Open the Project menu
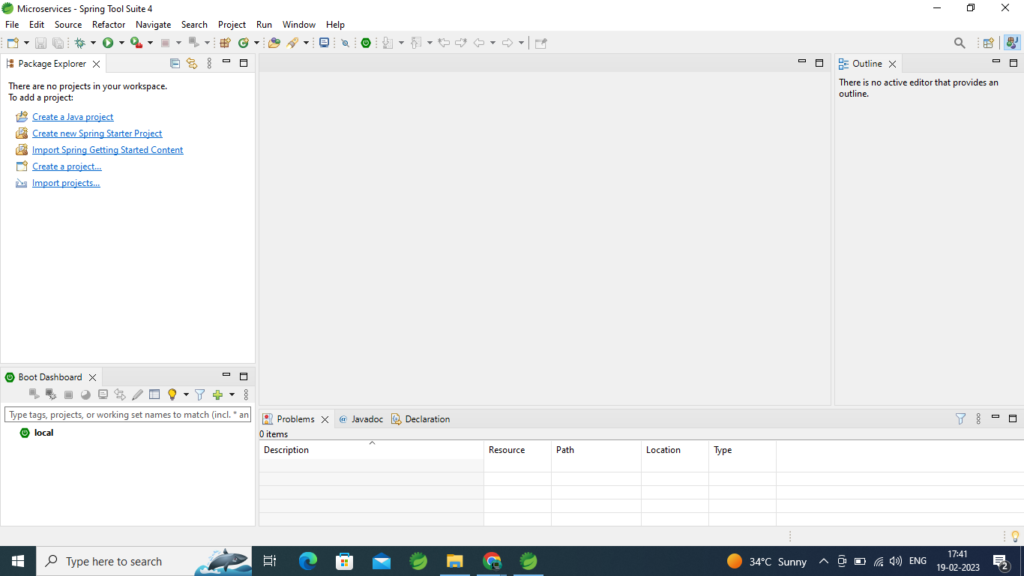Viewport: 1024px width, 576px height. [231, 25]
